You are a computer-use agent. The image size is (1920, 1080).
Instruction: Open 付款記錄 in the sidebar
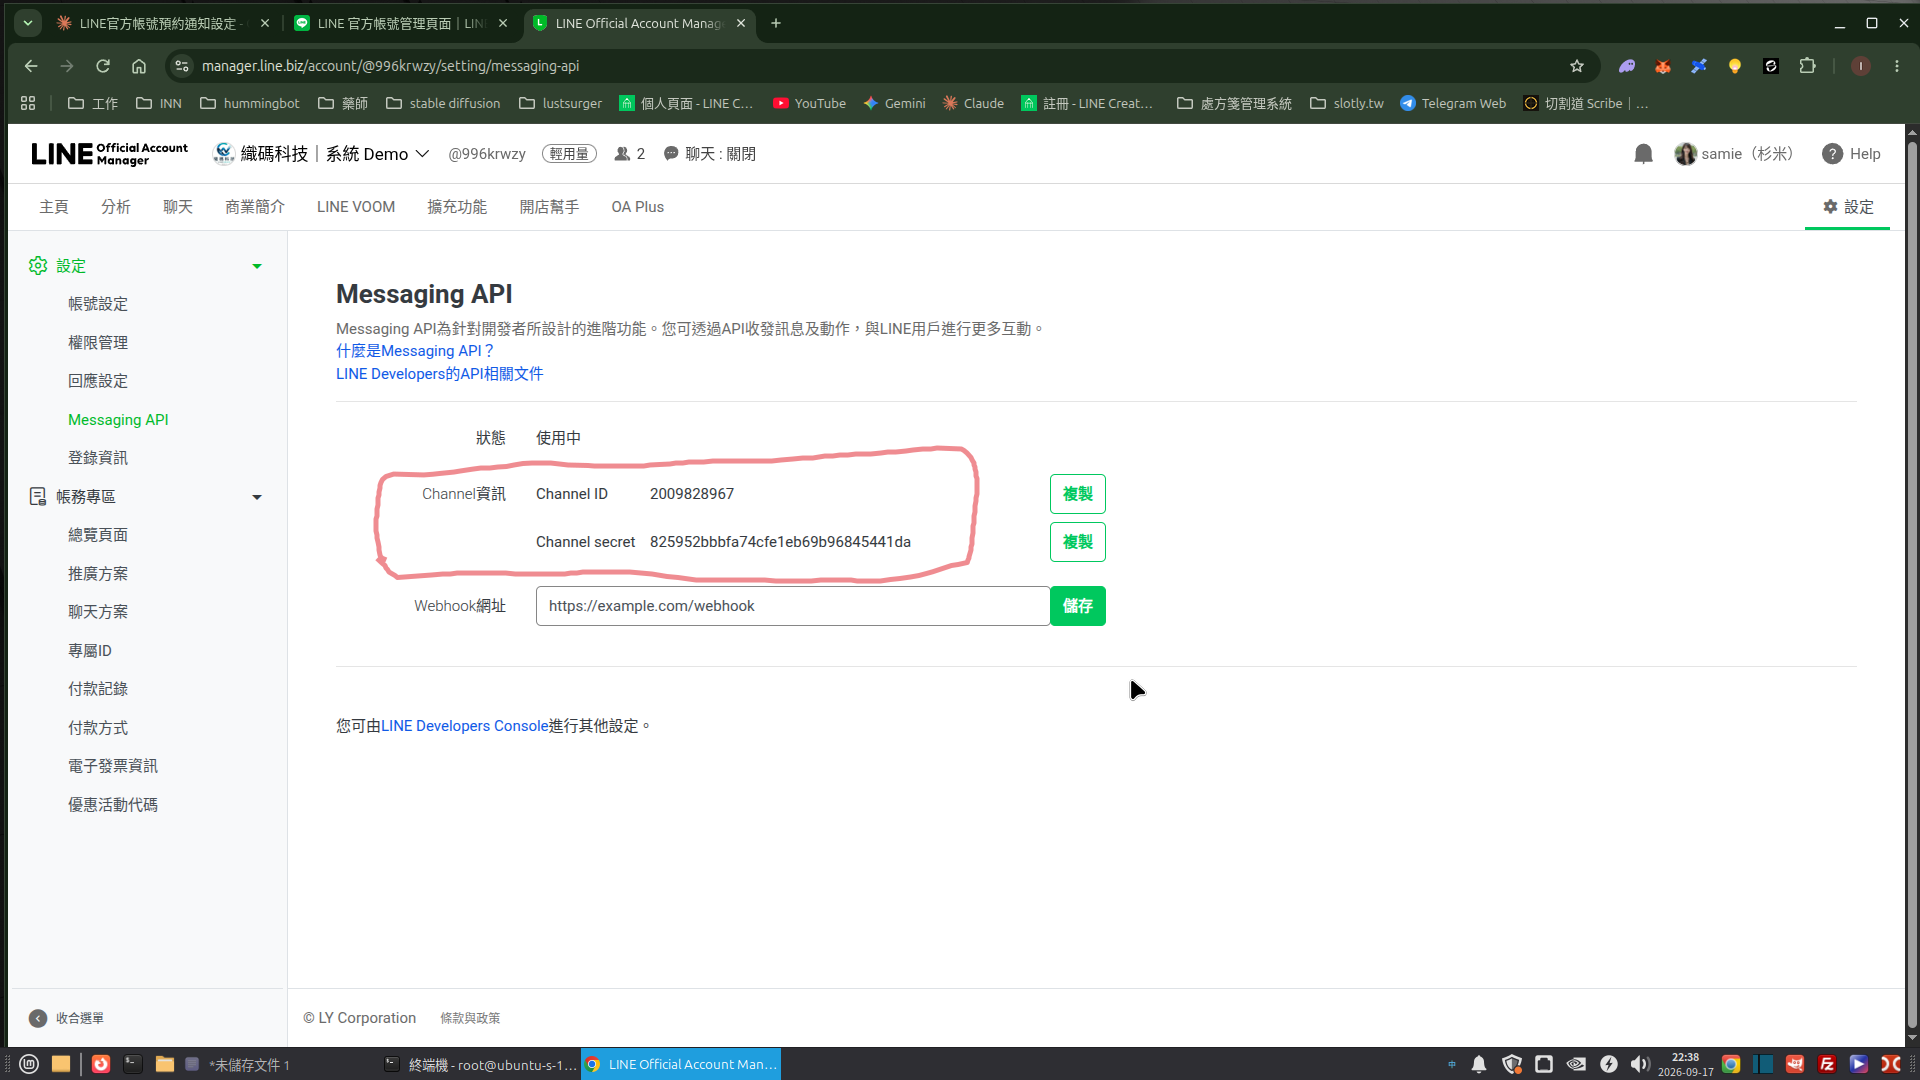click(x=98, y=689)
